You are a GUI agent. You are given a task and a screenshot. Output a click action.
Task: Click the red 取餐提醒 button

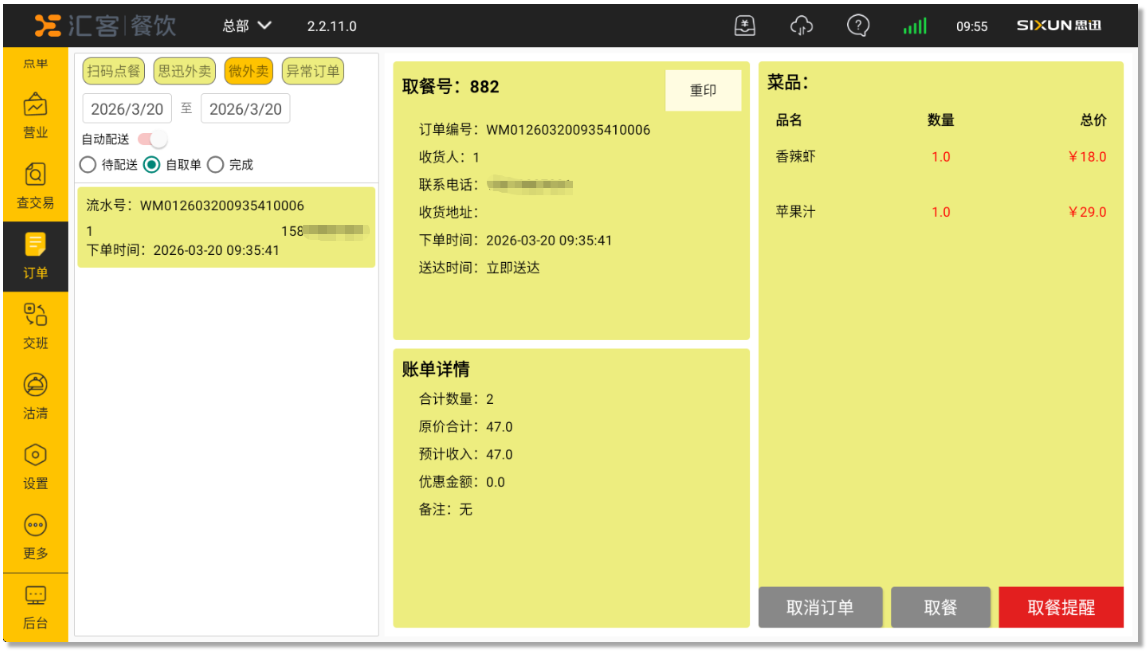(x=1060, y=607)
